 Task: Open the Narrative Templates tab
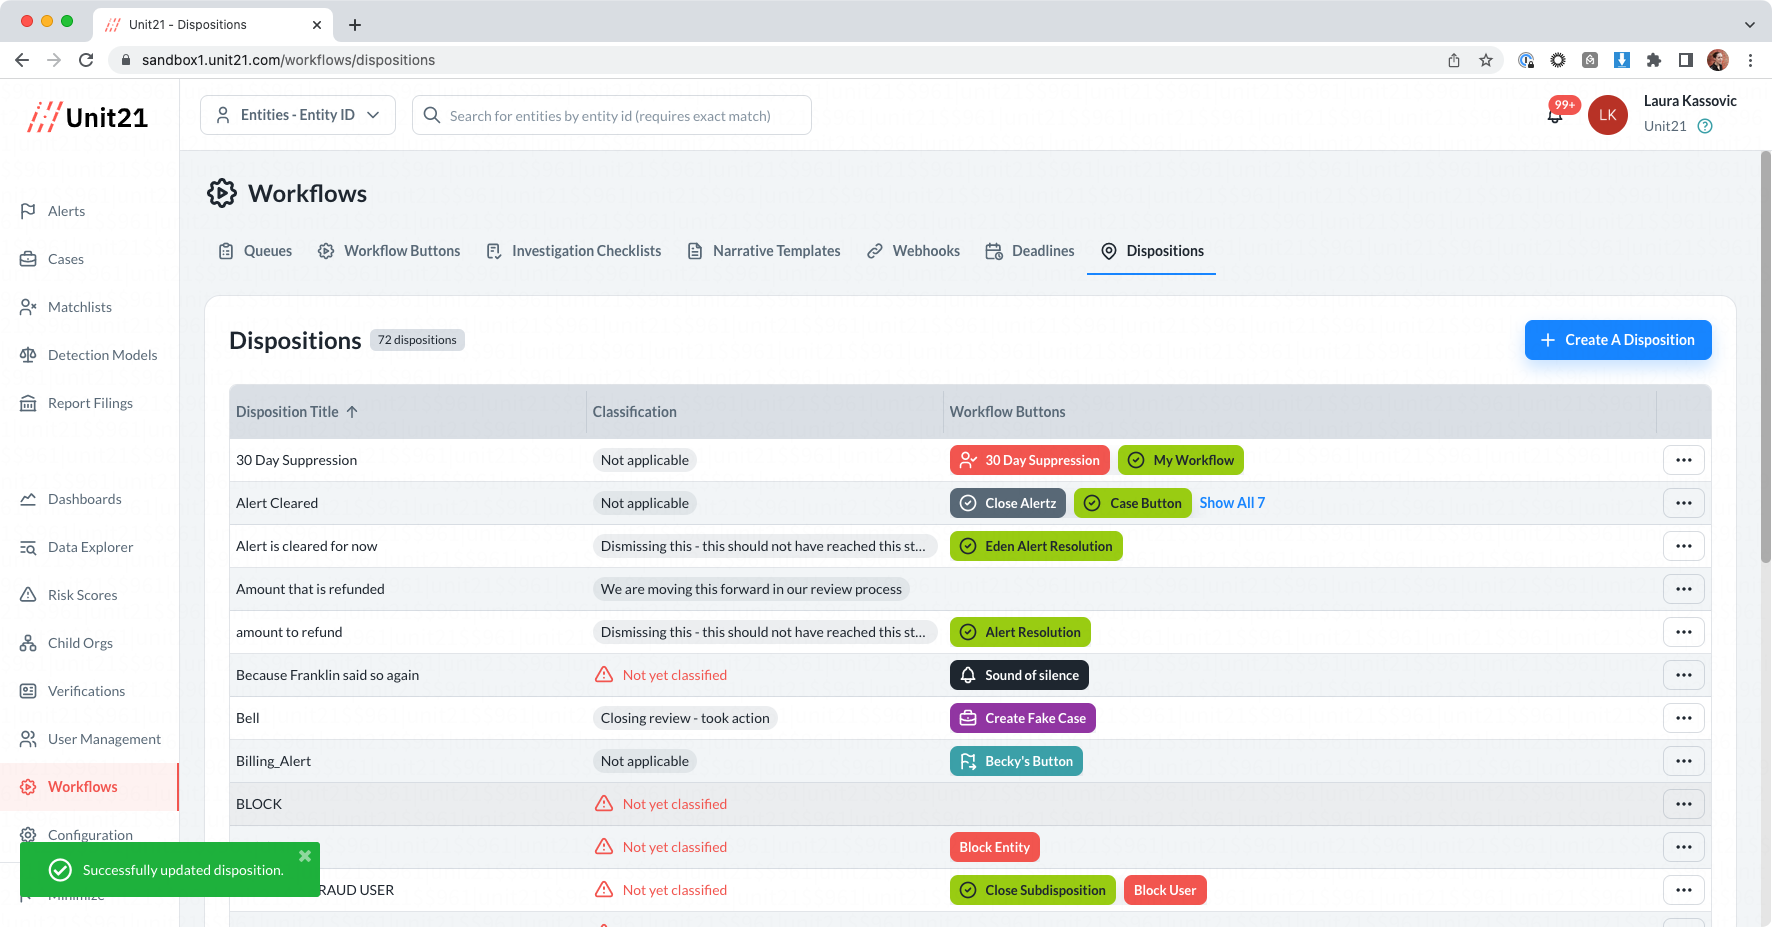(x=764, y=251)
